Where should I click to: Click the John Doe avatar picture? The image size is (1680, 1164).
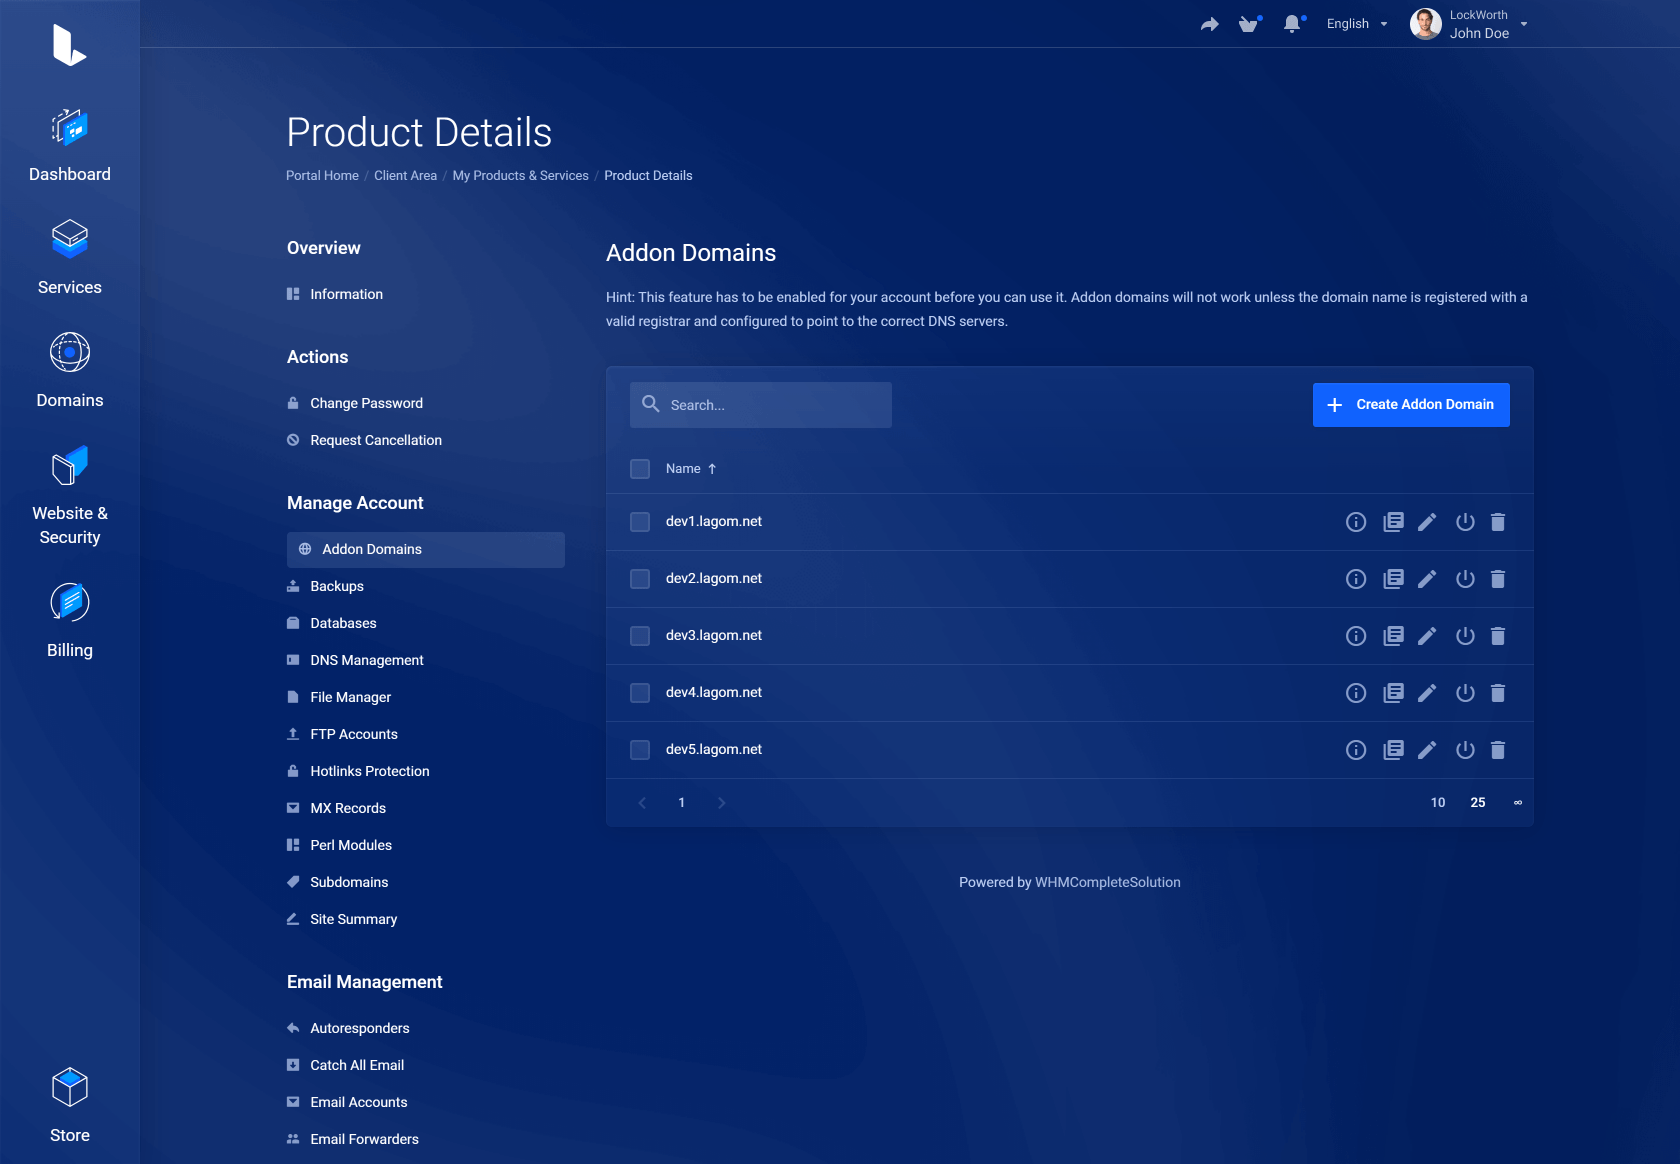[1425, 24]
